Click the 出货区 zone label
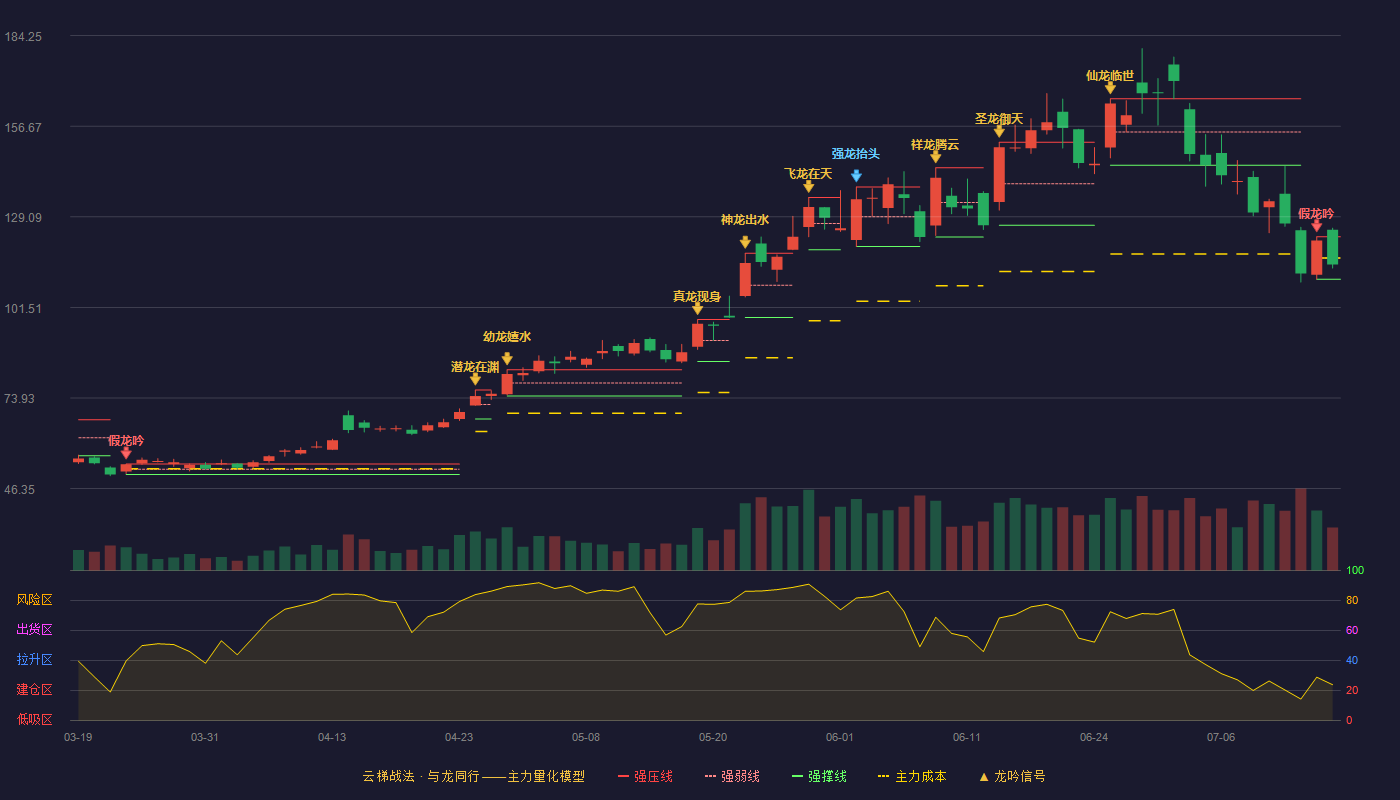Viewport: 1400px width, 800px height. 35,630
